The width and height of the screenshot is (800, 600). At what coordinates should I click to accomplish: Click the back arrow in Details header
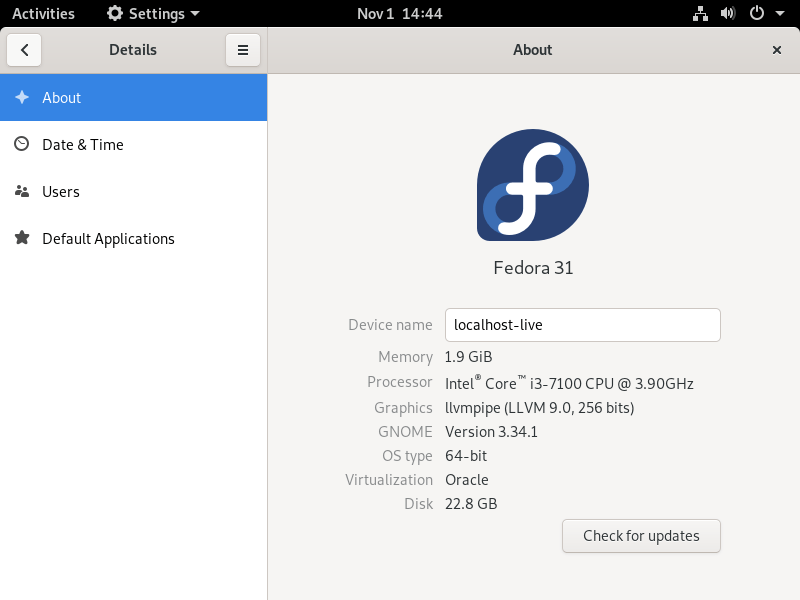point(24,50)
